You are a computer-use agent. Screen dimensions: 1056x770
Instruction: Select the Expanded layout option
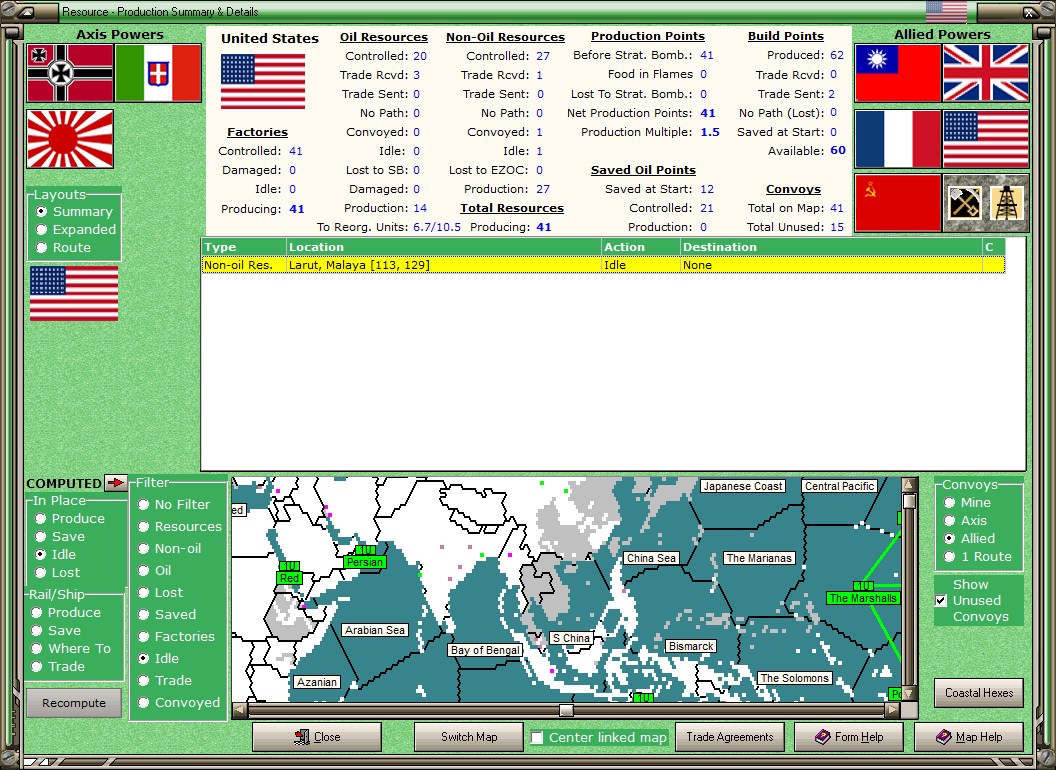click(x=76, y=230)
